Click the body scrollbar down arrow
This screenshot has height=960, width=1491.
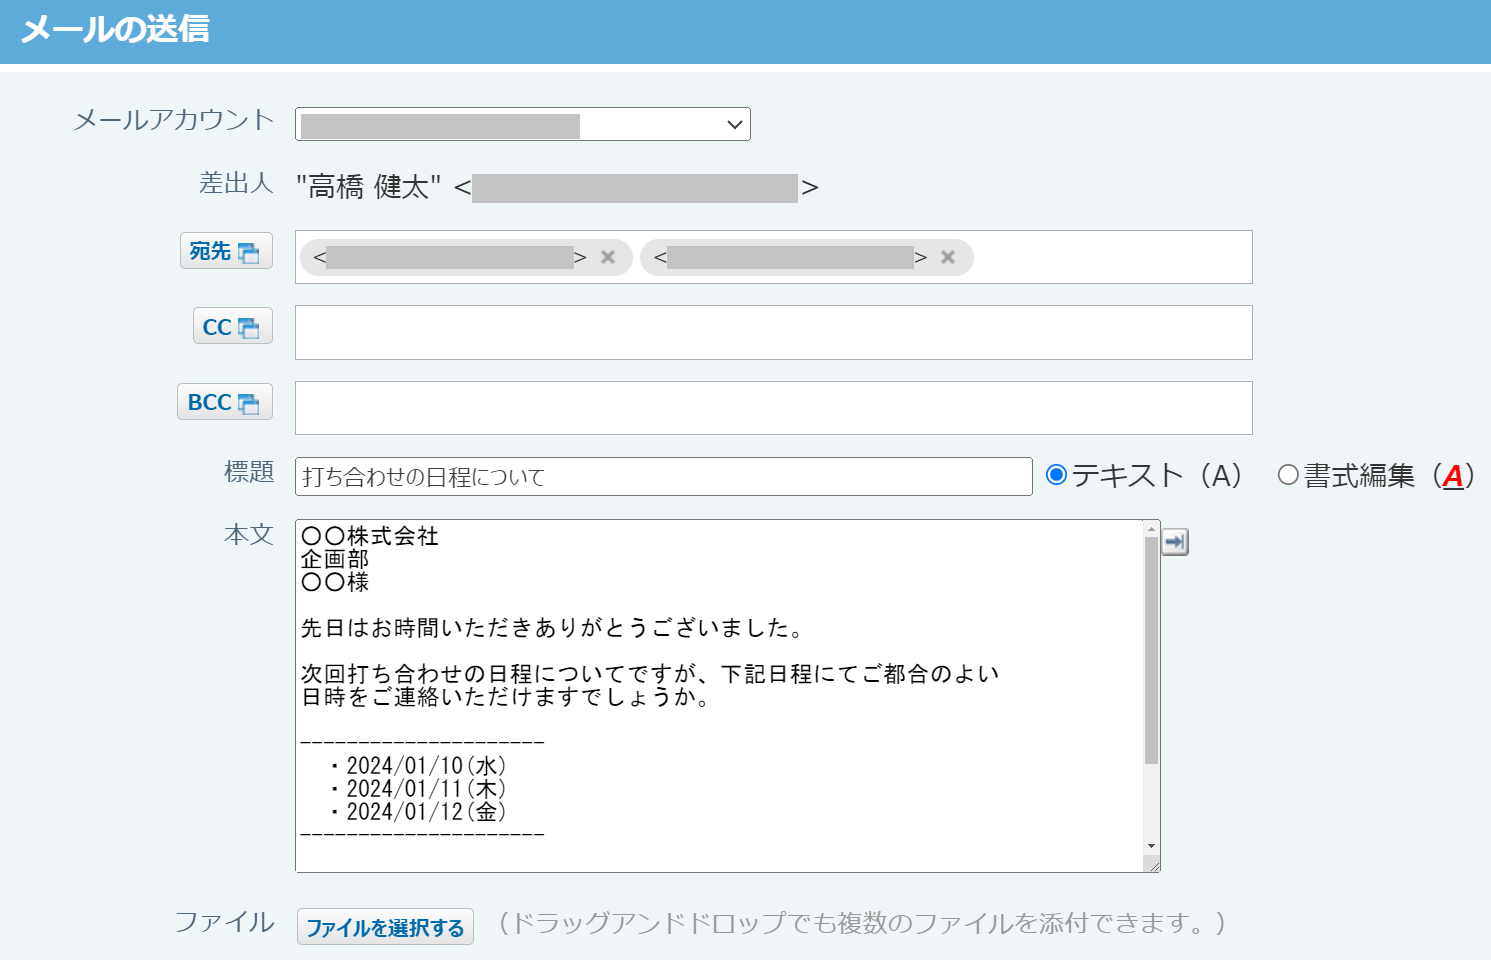click(x=1152, y=846)
